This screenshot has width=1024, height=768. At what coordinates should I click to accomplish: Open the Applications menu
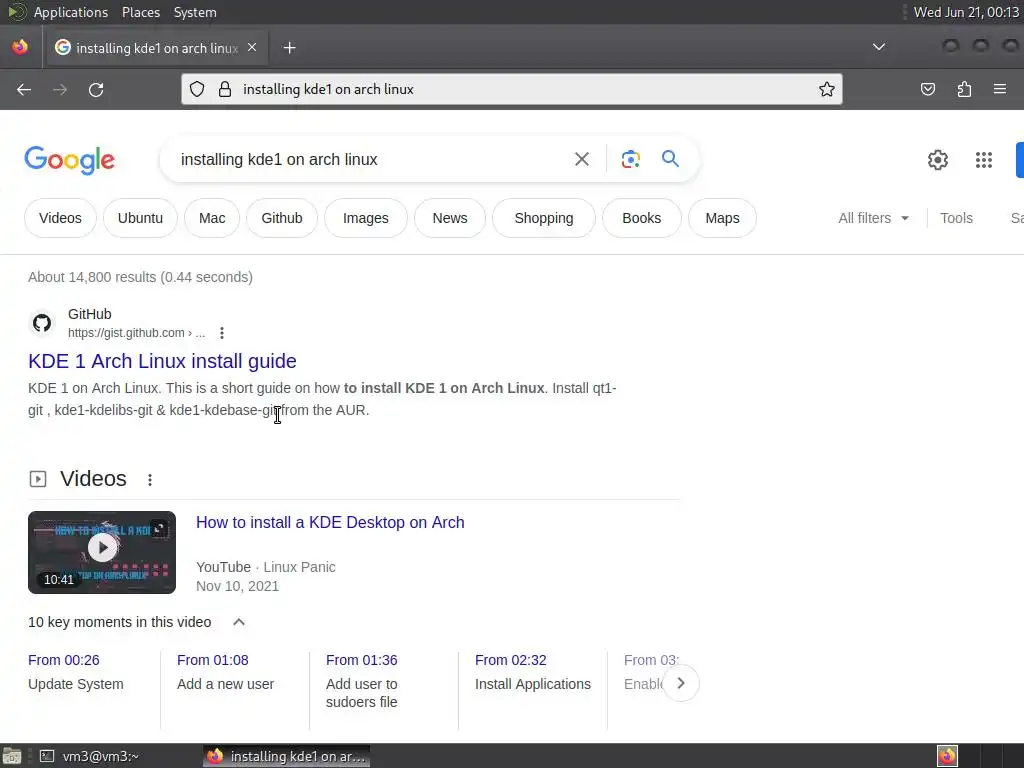pyautogui.click(x=71, y=12)
